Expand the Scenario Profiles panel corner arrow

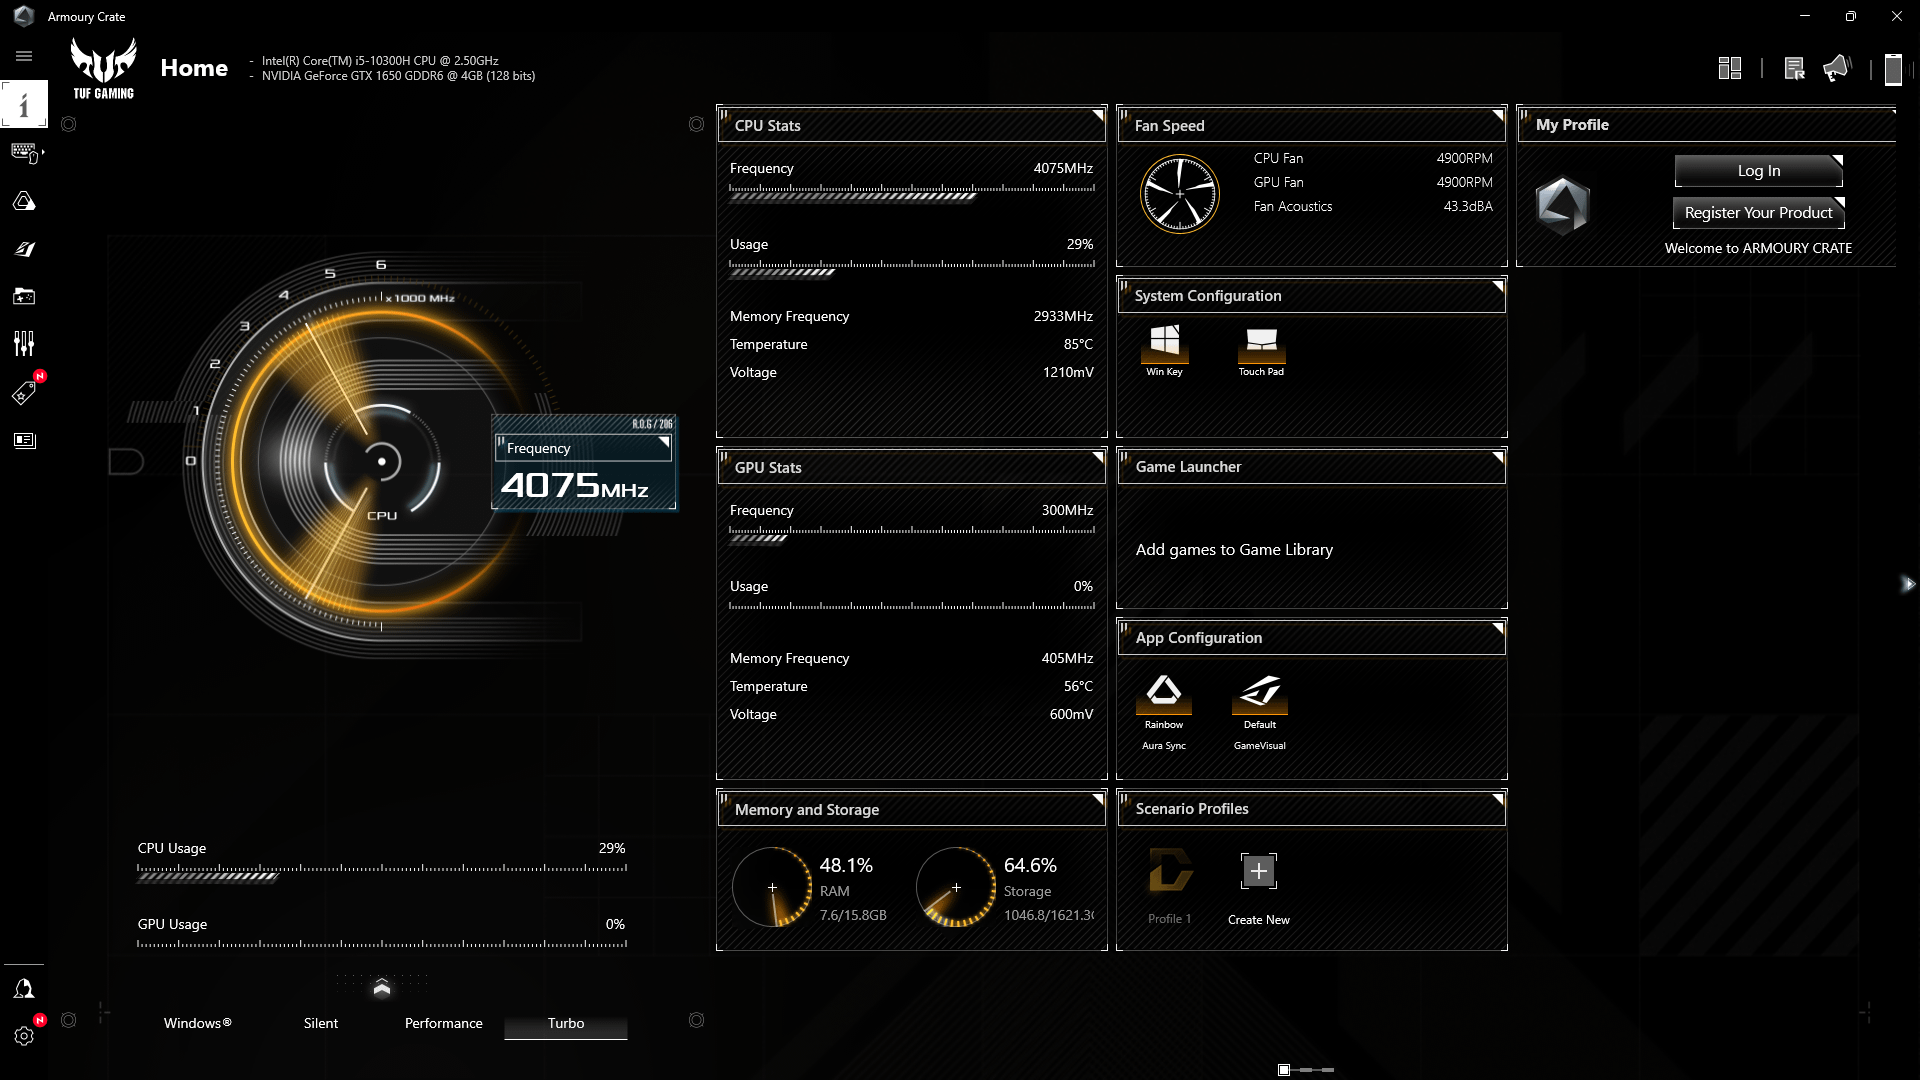[1497, 800]
